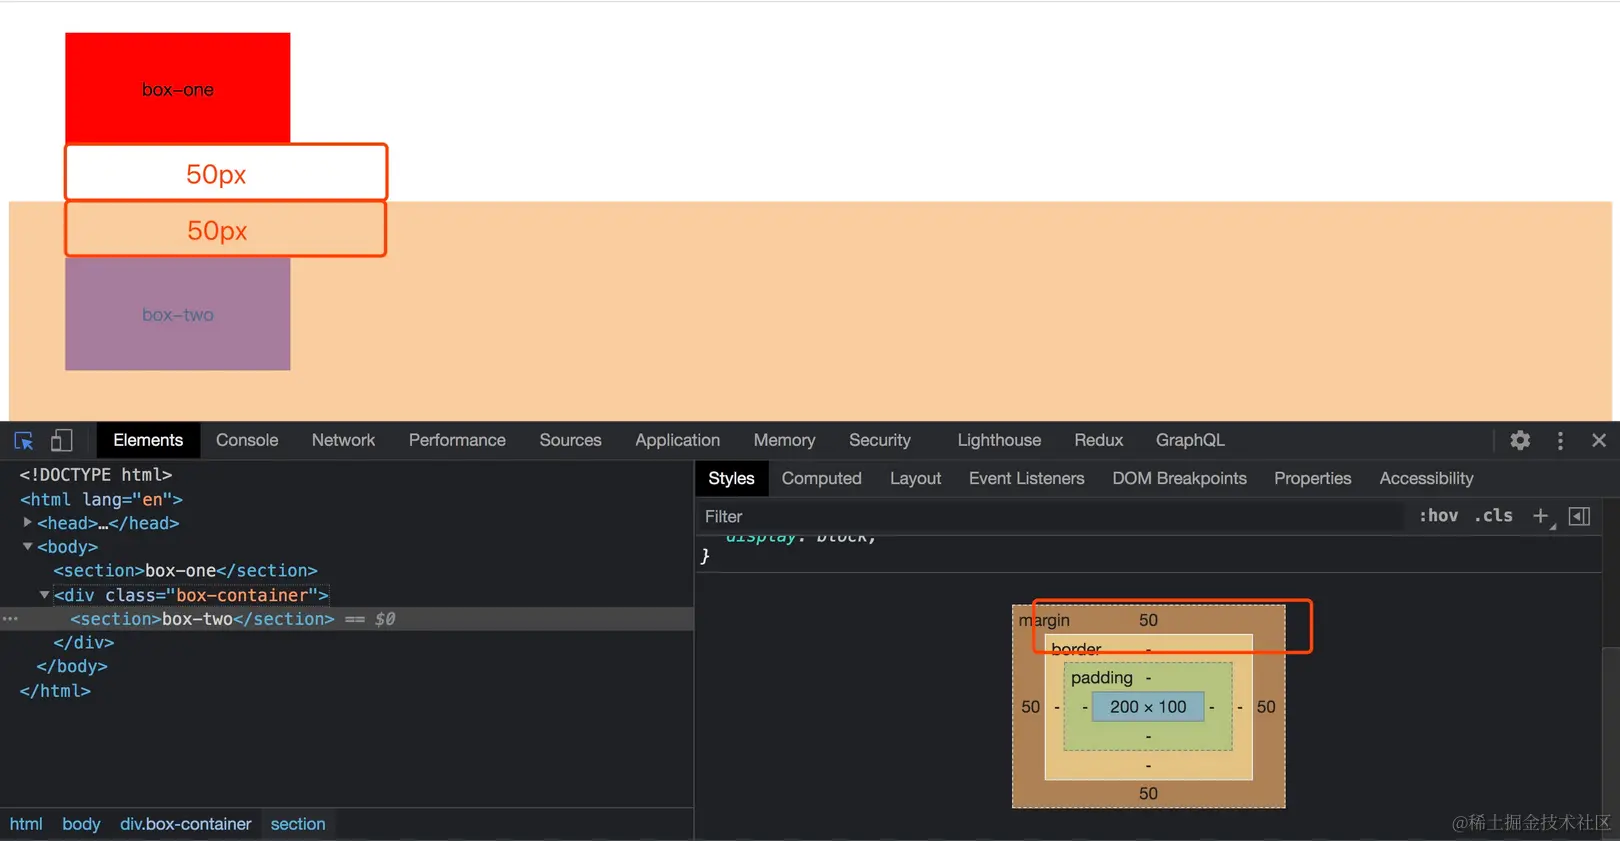Expand the head element node
1620x841 pixels.
[x=27, y=522]
